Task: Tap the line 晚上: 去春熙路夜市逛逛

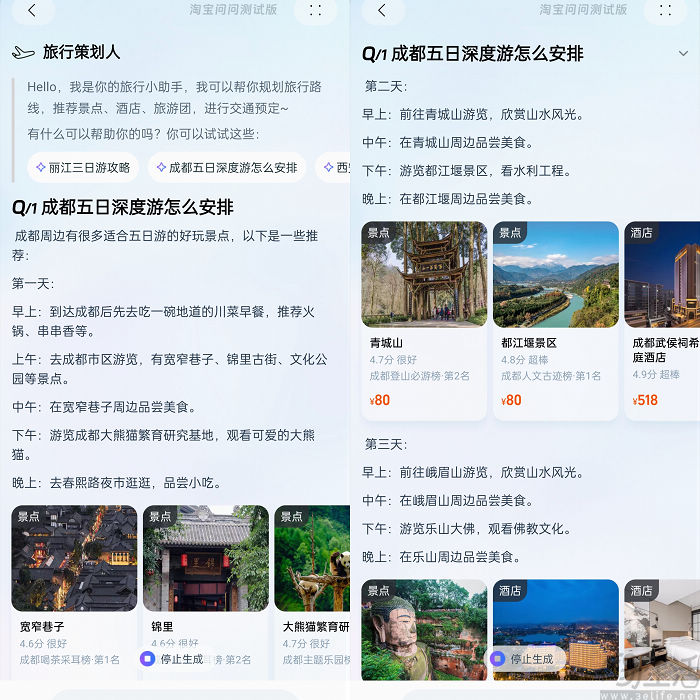Action: coord(117,483)
